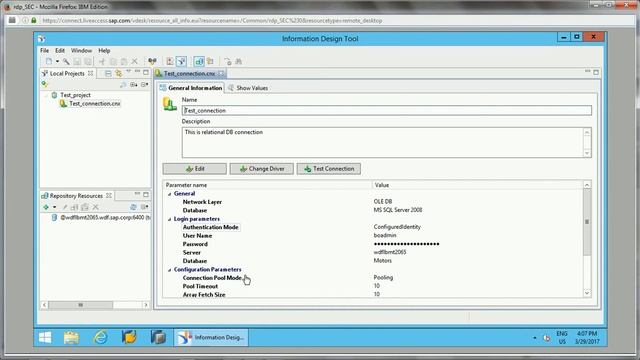Click green Insert Session icon in Repository Resources
This screenshot has width=640, height=360.
click(46, 207)
